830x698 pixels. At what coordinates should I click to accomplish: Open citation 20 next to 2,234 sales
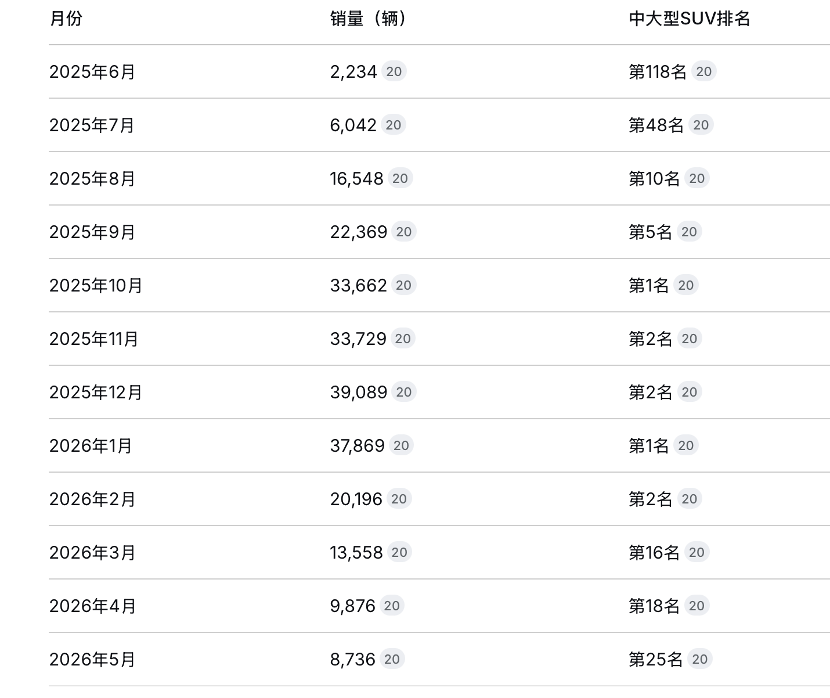(x=394, y=71)
